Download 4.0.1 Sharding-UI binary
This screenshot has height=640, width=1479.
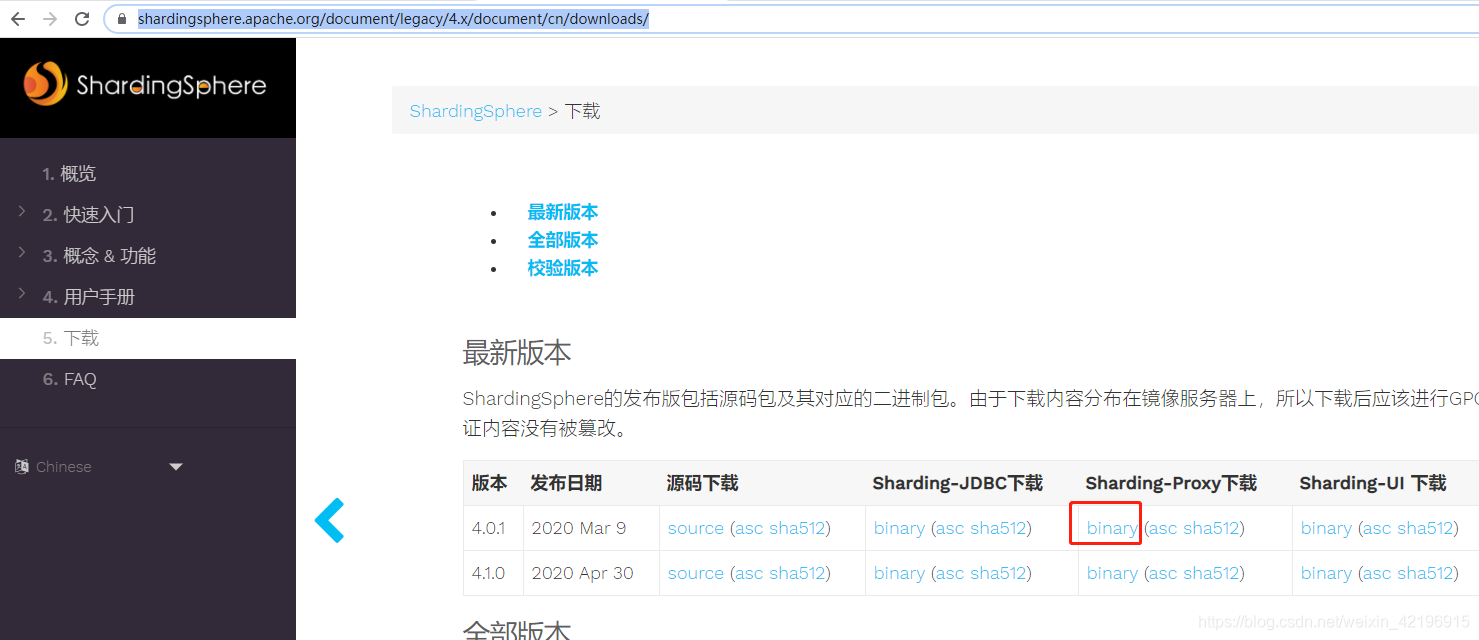tap(1326, 528)
